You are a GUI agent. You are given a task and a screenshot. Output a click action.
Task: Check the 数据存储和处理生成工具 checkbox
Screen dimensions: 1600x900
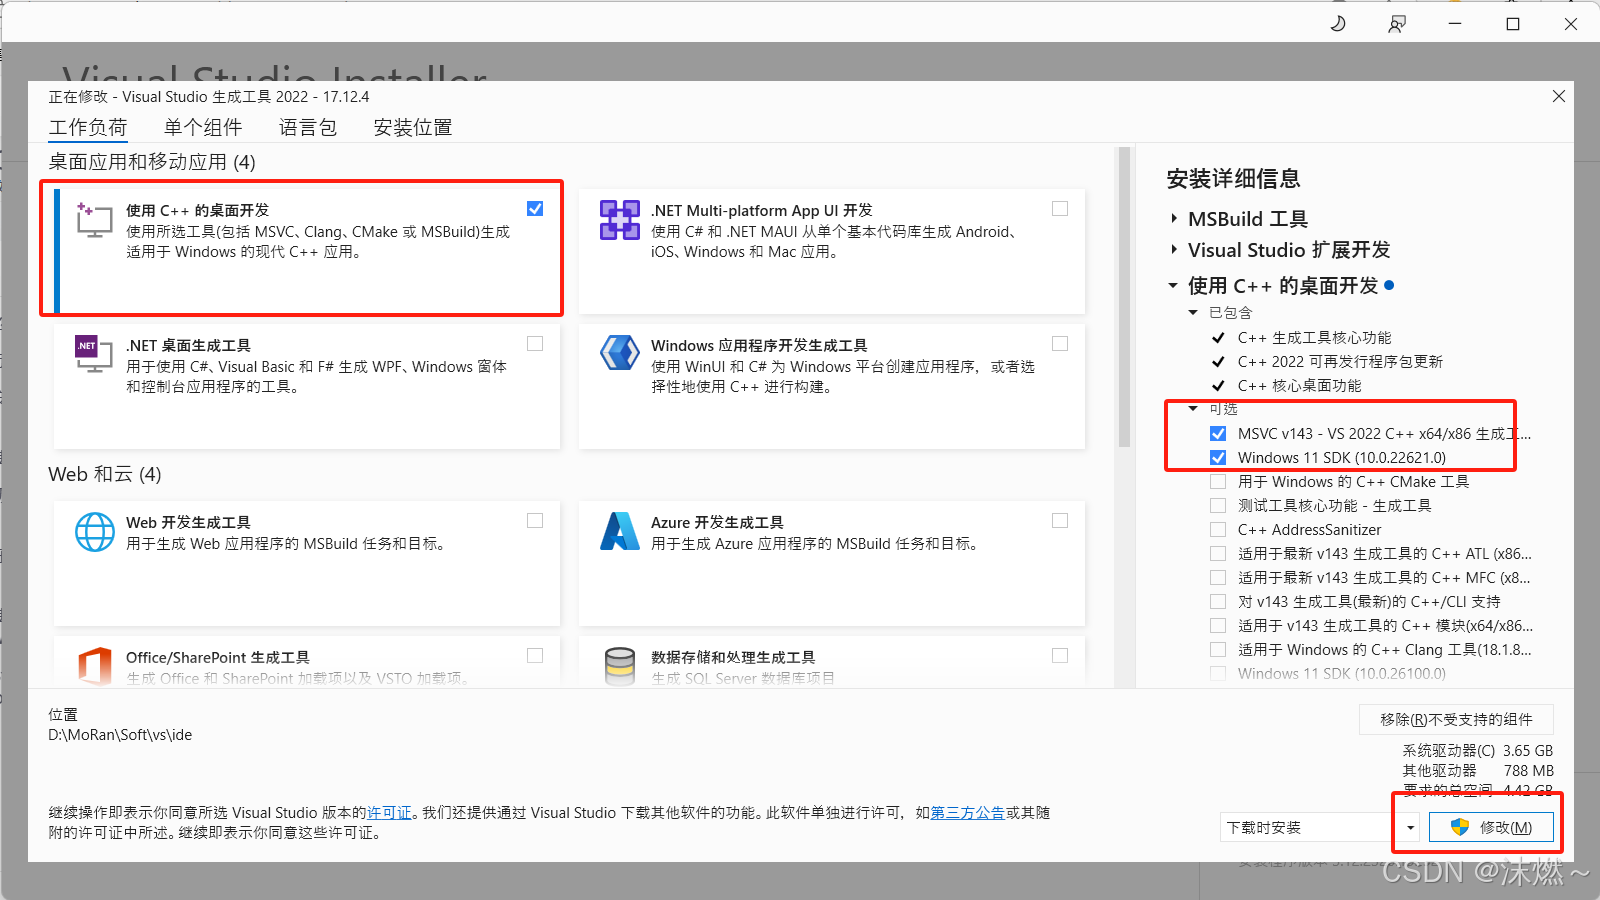tap(1060, 655)
